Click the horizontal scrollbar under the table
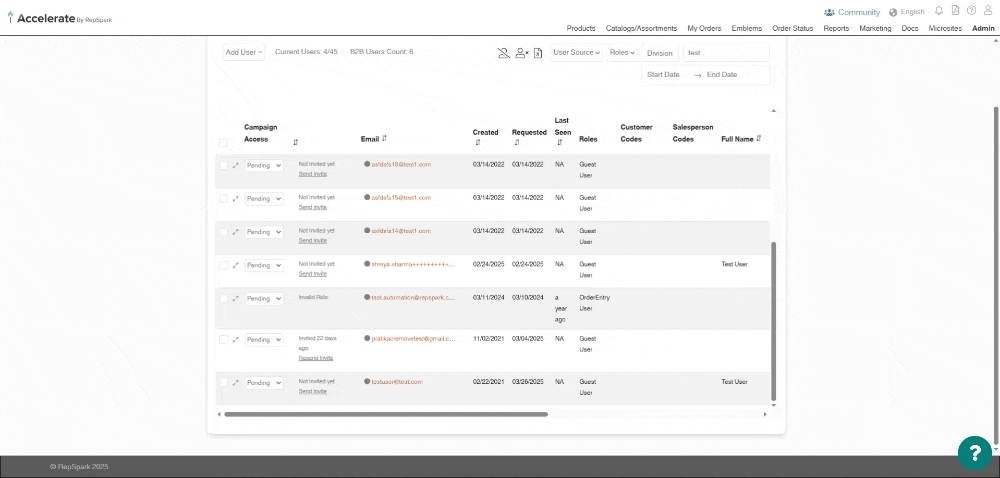 [x=386, y=414]
